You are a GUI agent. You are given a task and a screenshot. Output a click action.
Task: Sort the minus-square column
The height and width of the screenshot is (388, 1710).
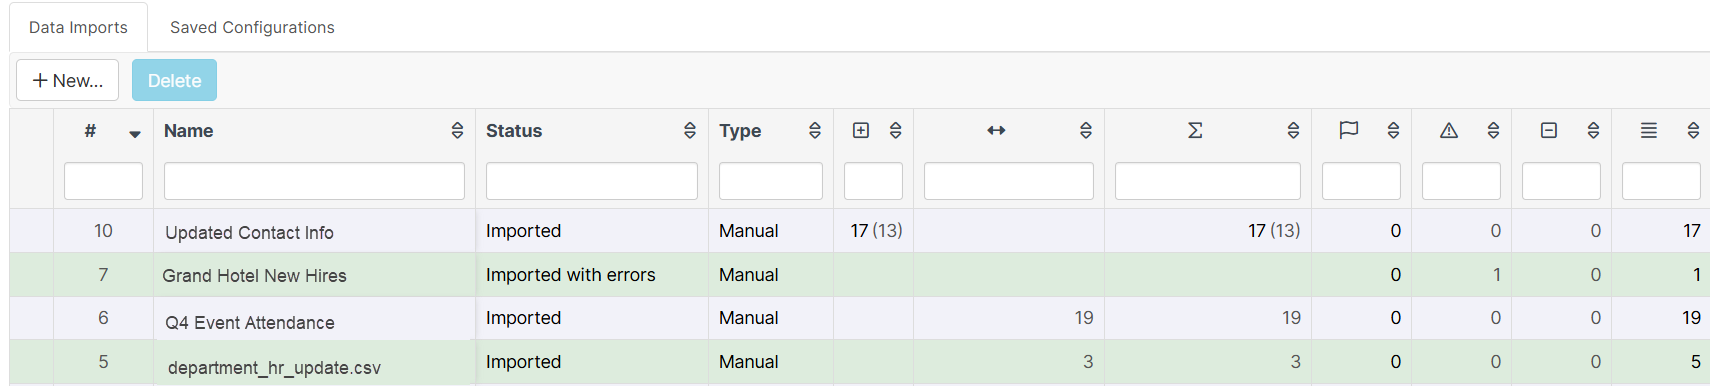[1593, 130]
